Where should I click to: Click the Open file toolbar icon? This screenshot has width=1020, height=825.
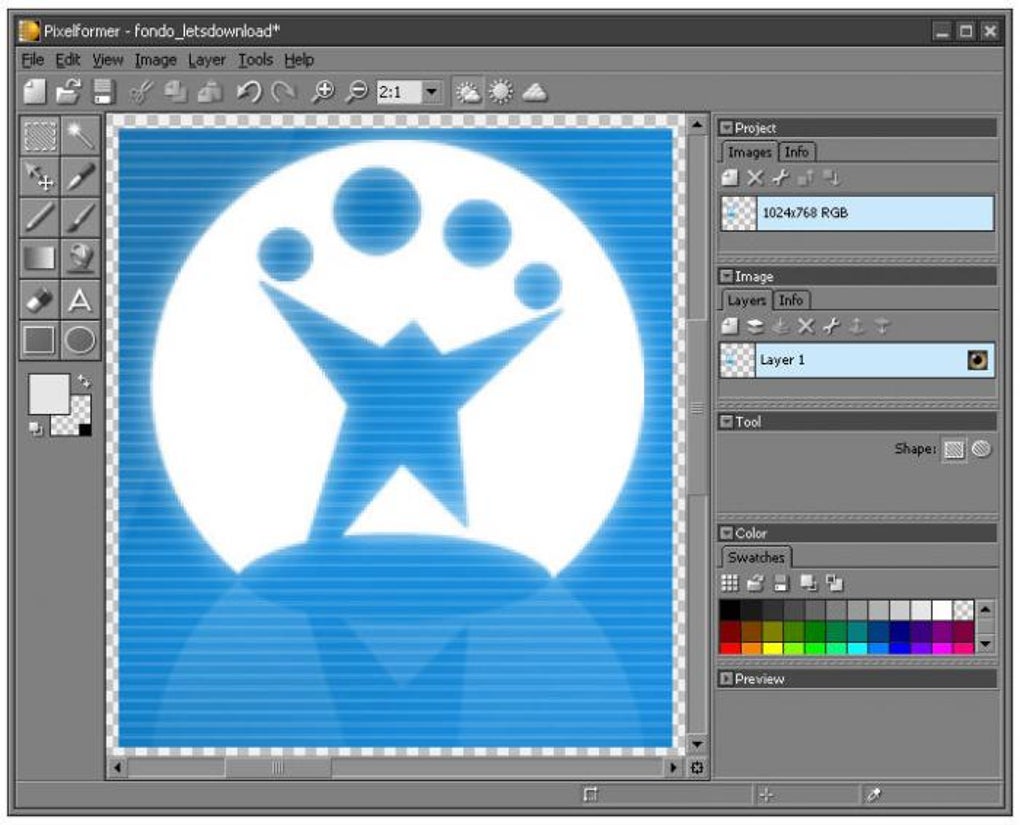click(x=68, y=92)
